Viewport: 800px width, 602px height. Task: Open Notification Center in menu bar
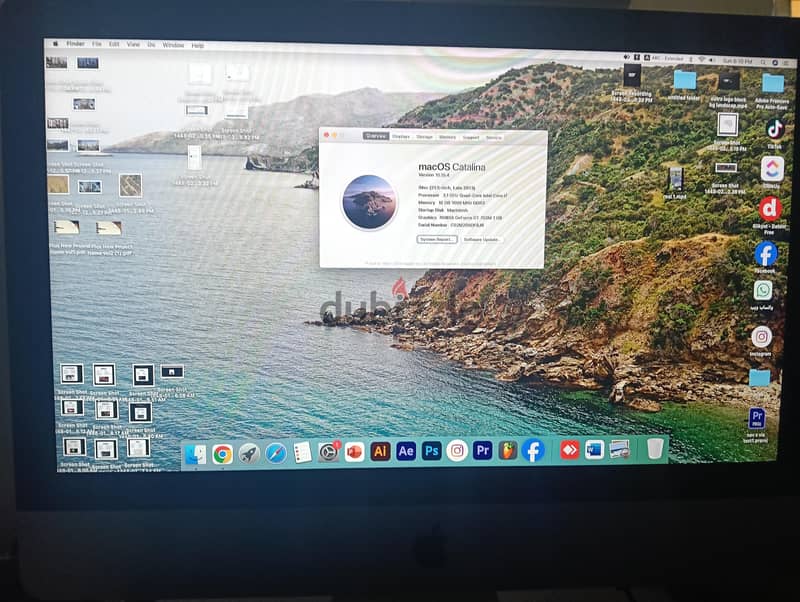(x=786, y=63)
